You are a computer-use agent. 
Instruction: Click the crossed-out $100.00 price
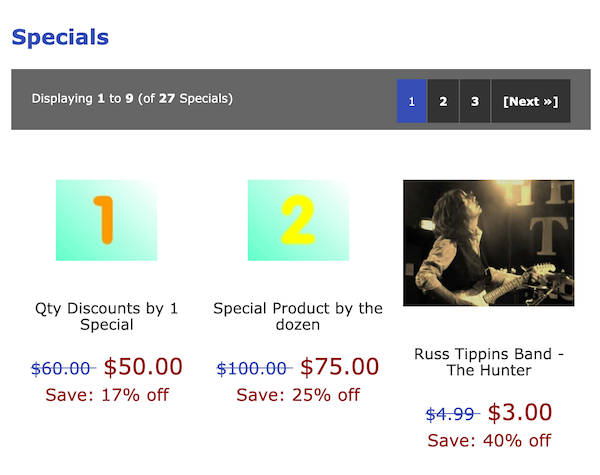pyautogui.click(x=252, y=369)
